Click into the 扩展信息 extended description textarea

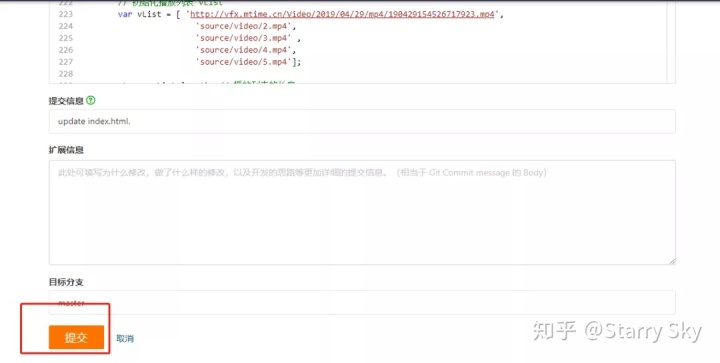362,212
